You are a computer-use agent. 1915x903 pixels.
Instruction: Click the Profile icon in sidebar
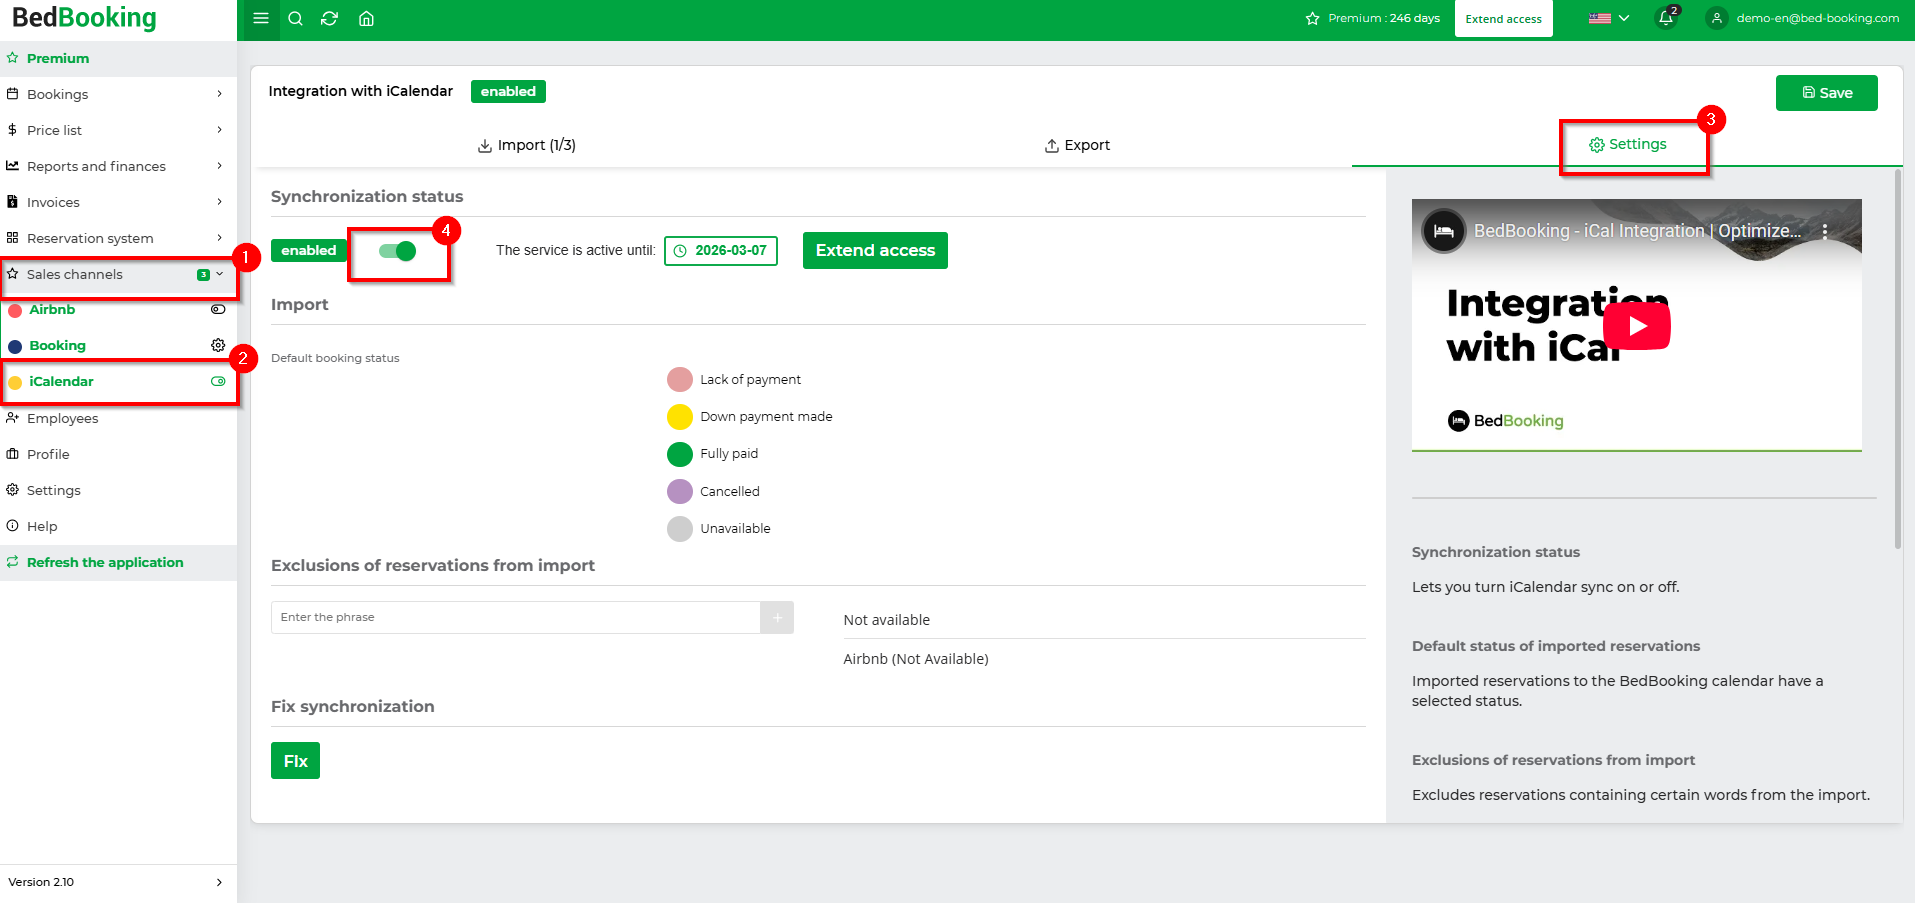coord(13,454)
